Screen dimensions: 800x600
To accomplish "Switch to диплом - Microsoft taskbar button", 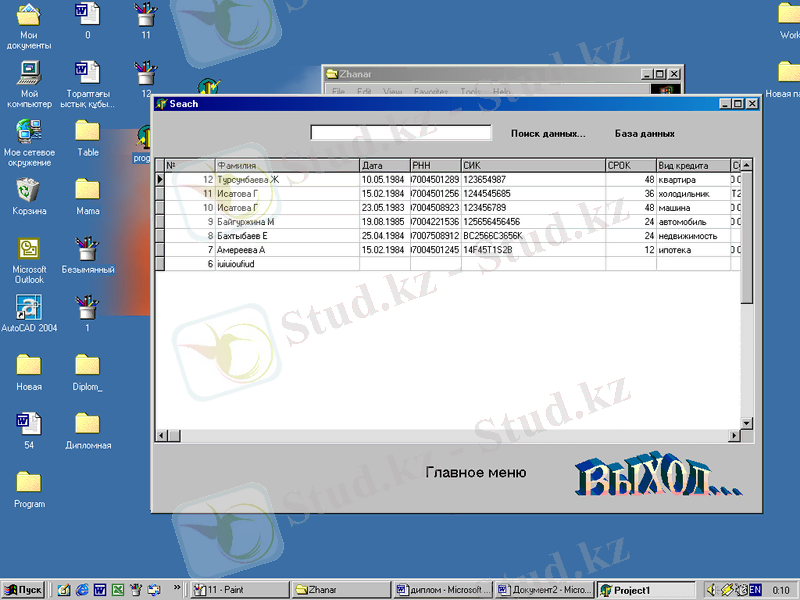I will [442, 590].
